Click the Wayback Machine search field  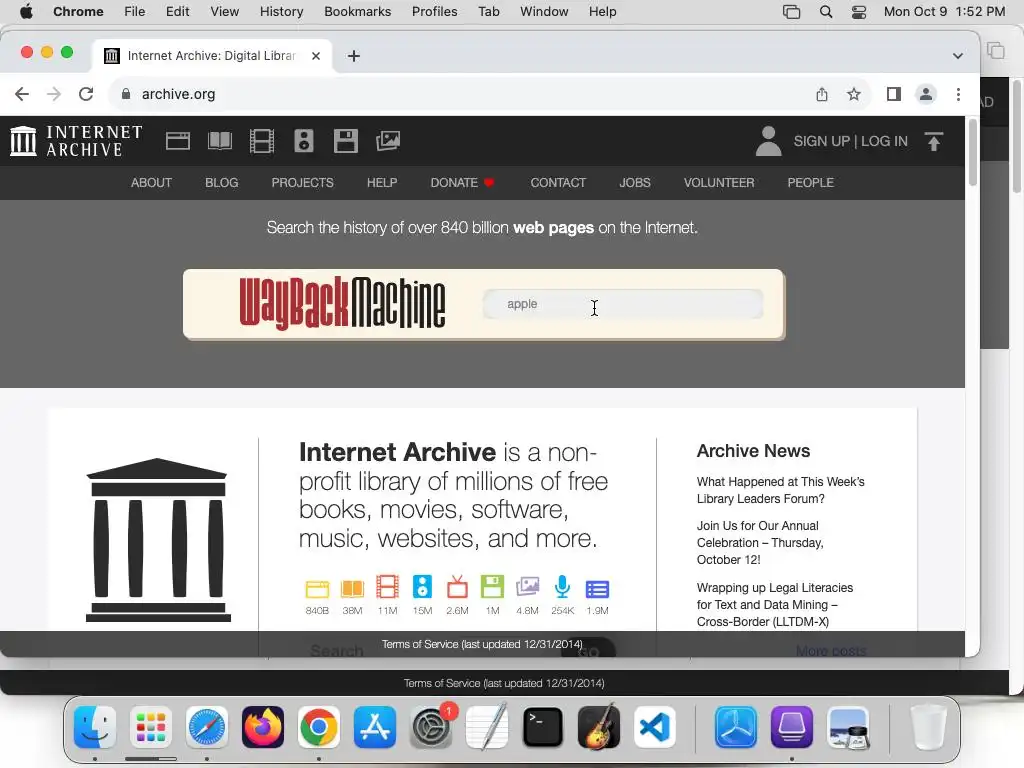pos(623,304)
